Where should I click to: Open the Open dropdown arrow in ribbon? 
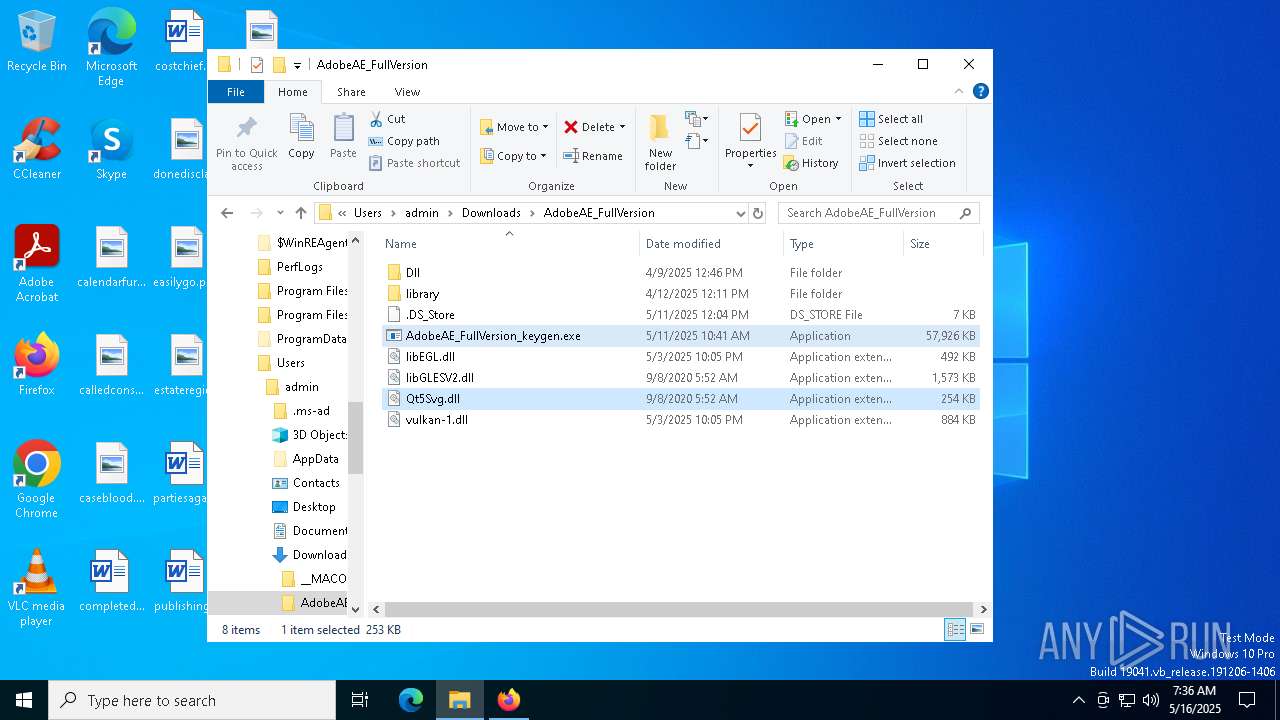(x=838, y=119)
